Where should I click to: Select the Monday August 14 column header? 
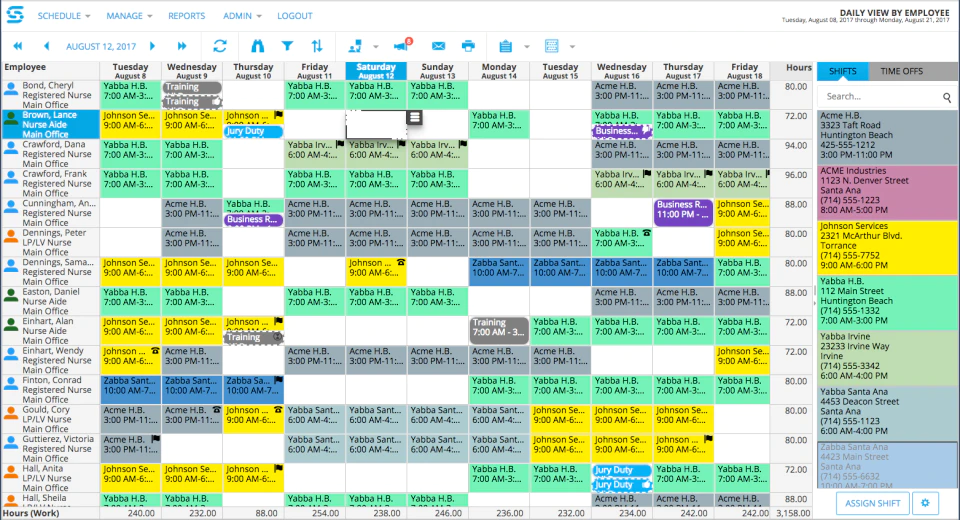(499, 71)
